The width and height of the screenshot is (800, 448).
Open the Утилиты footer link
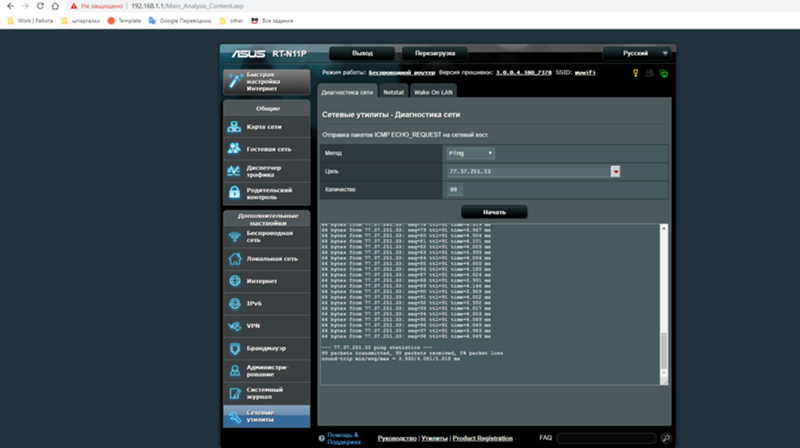coord(434,438)
